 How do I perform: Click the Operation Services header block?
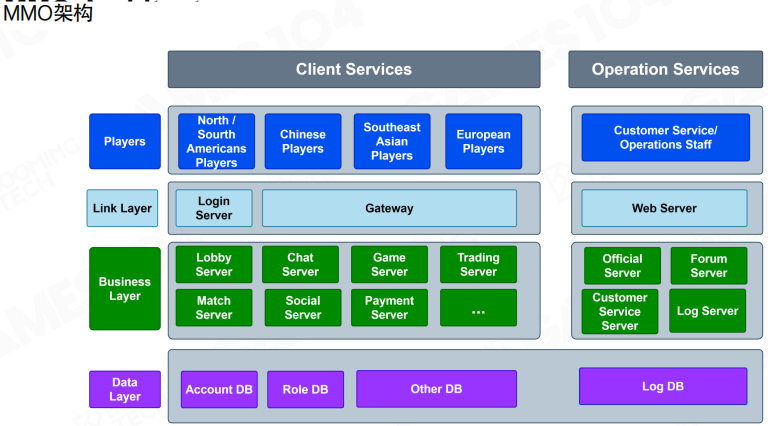665,70
